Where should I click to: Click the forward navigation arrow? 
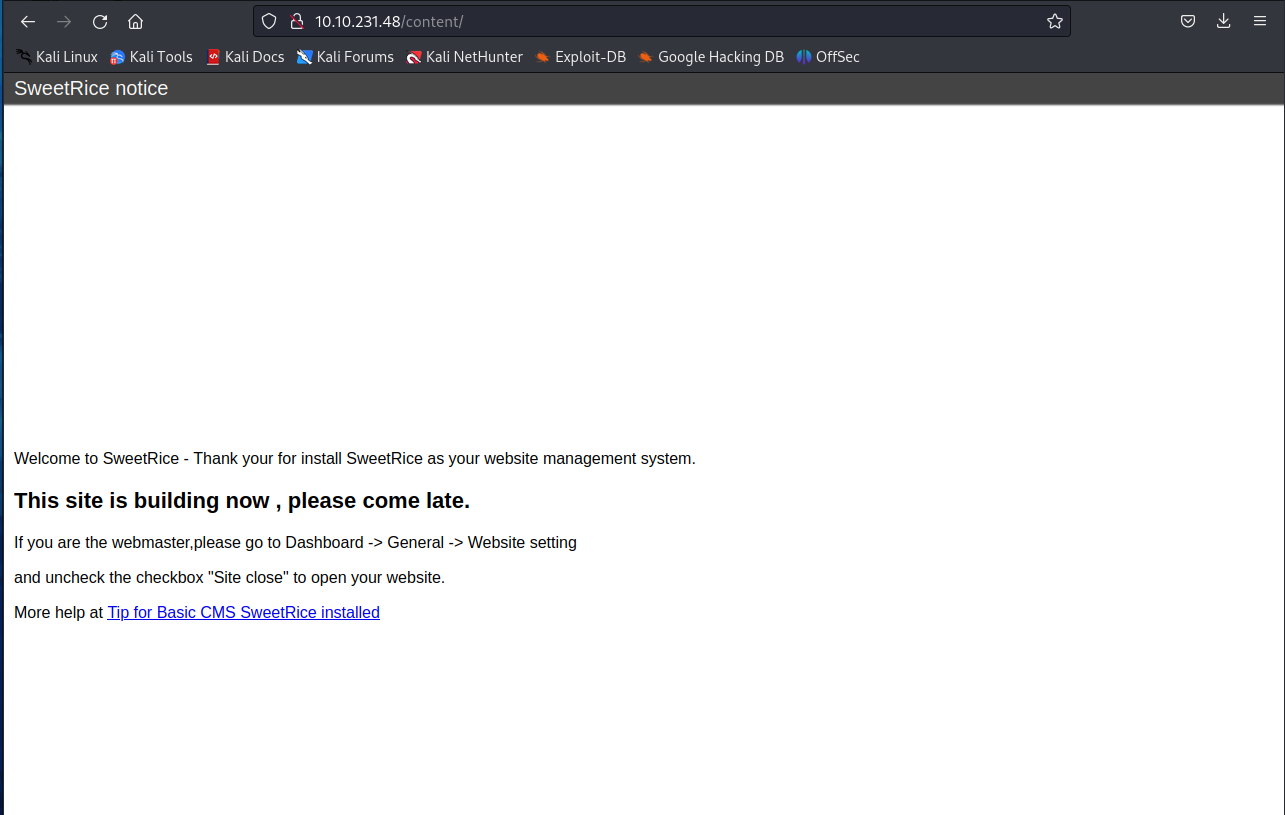pos(64,21)
